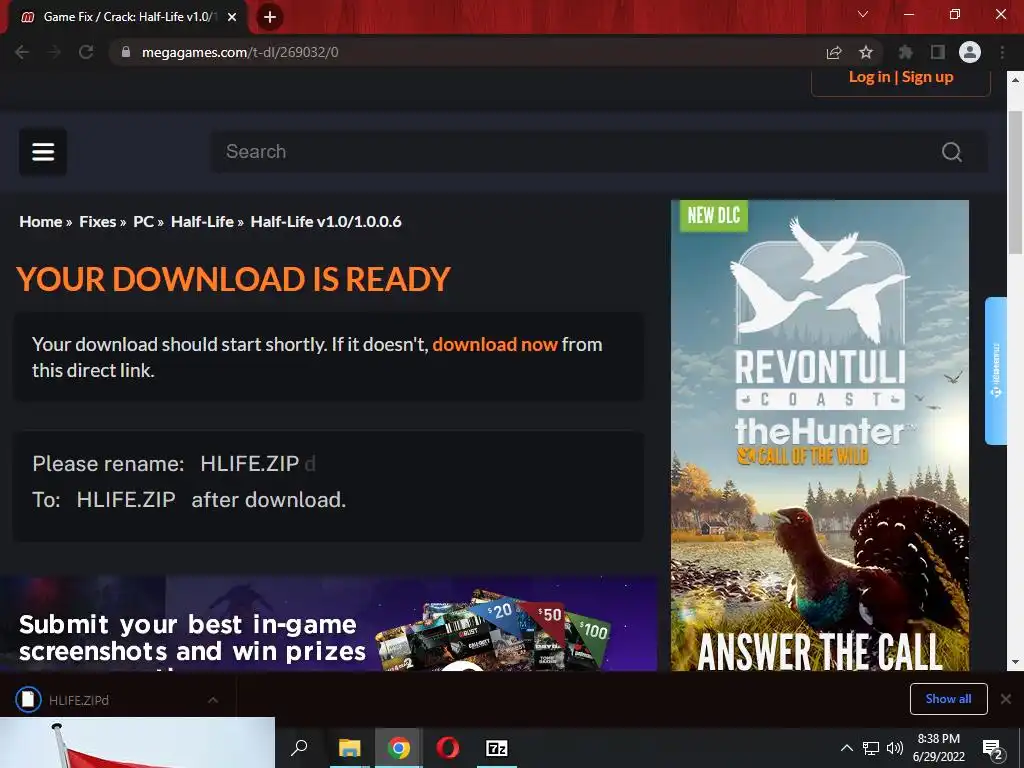Open the tab search dropdown chevron
The width and height of the screenshot is (1024, 768).
click(x=863, y=14)
